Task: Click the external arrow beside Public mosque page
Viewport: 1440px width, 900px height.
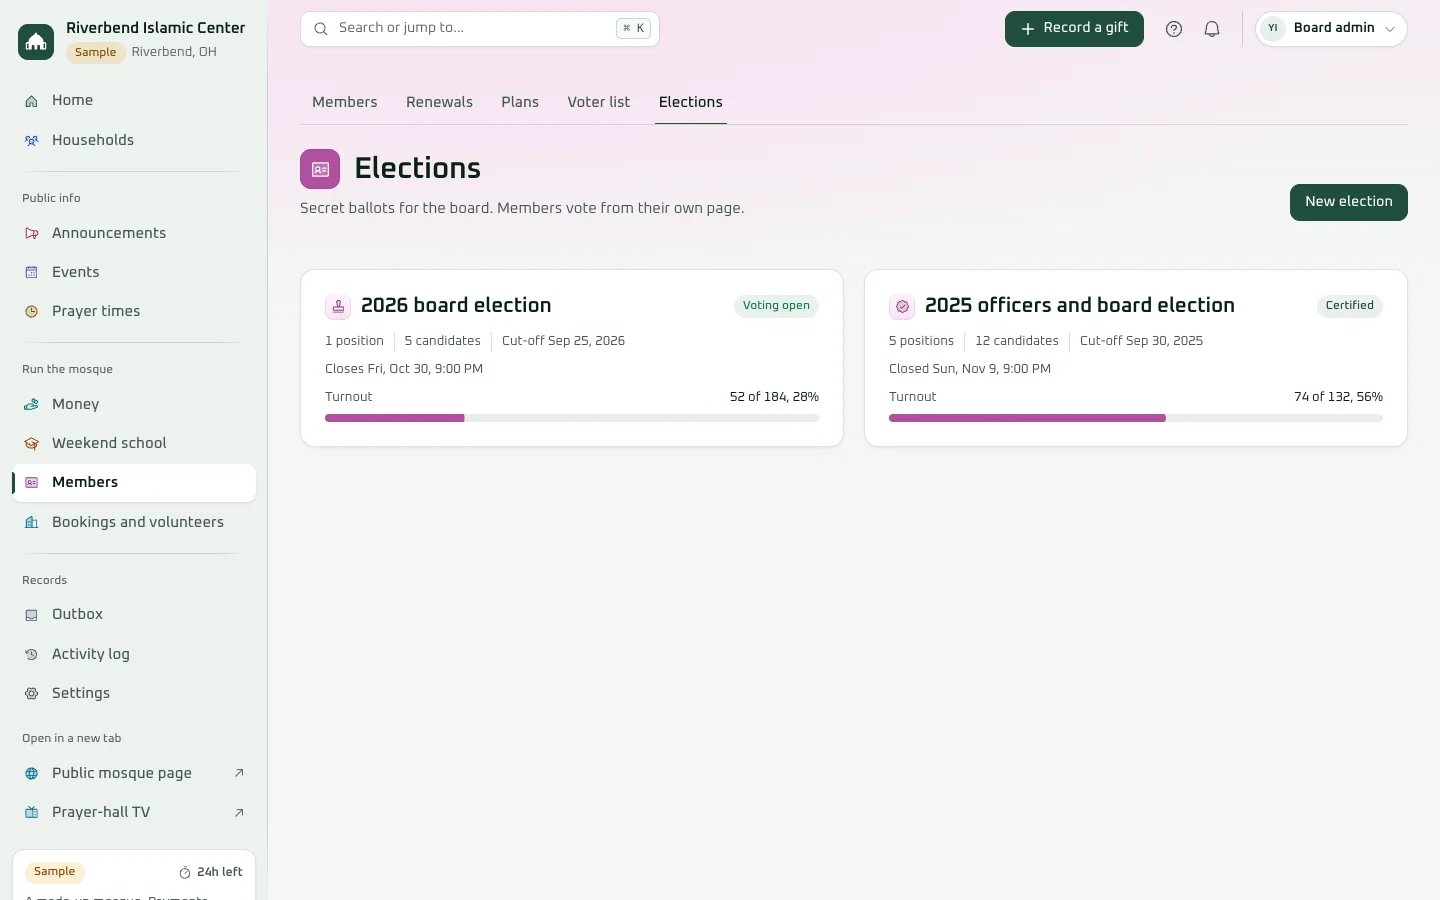Action: 239,773
